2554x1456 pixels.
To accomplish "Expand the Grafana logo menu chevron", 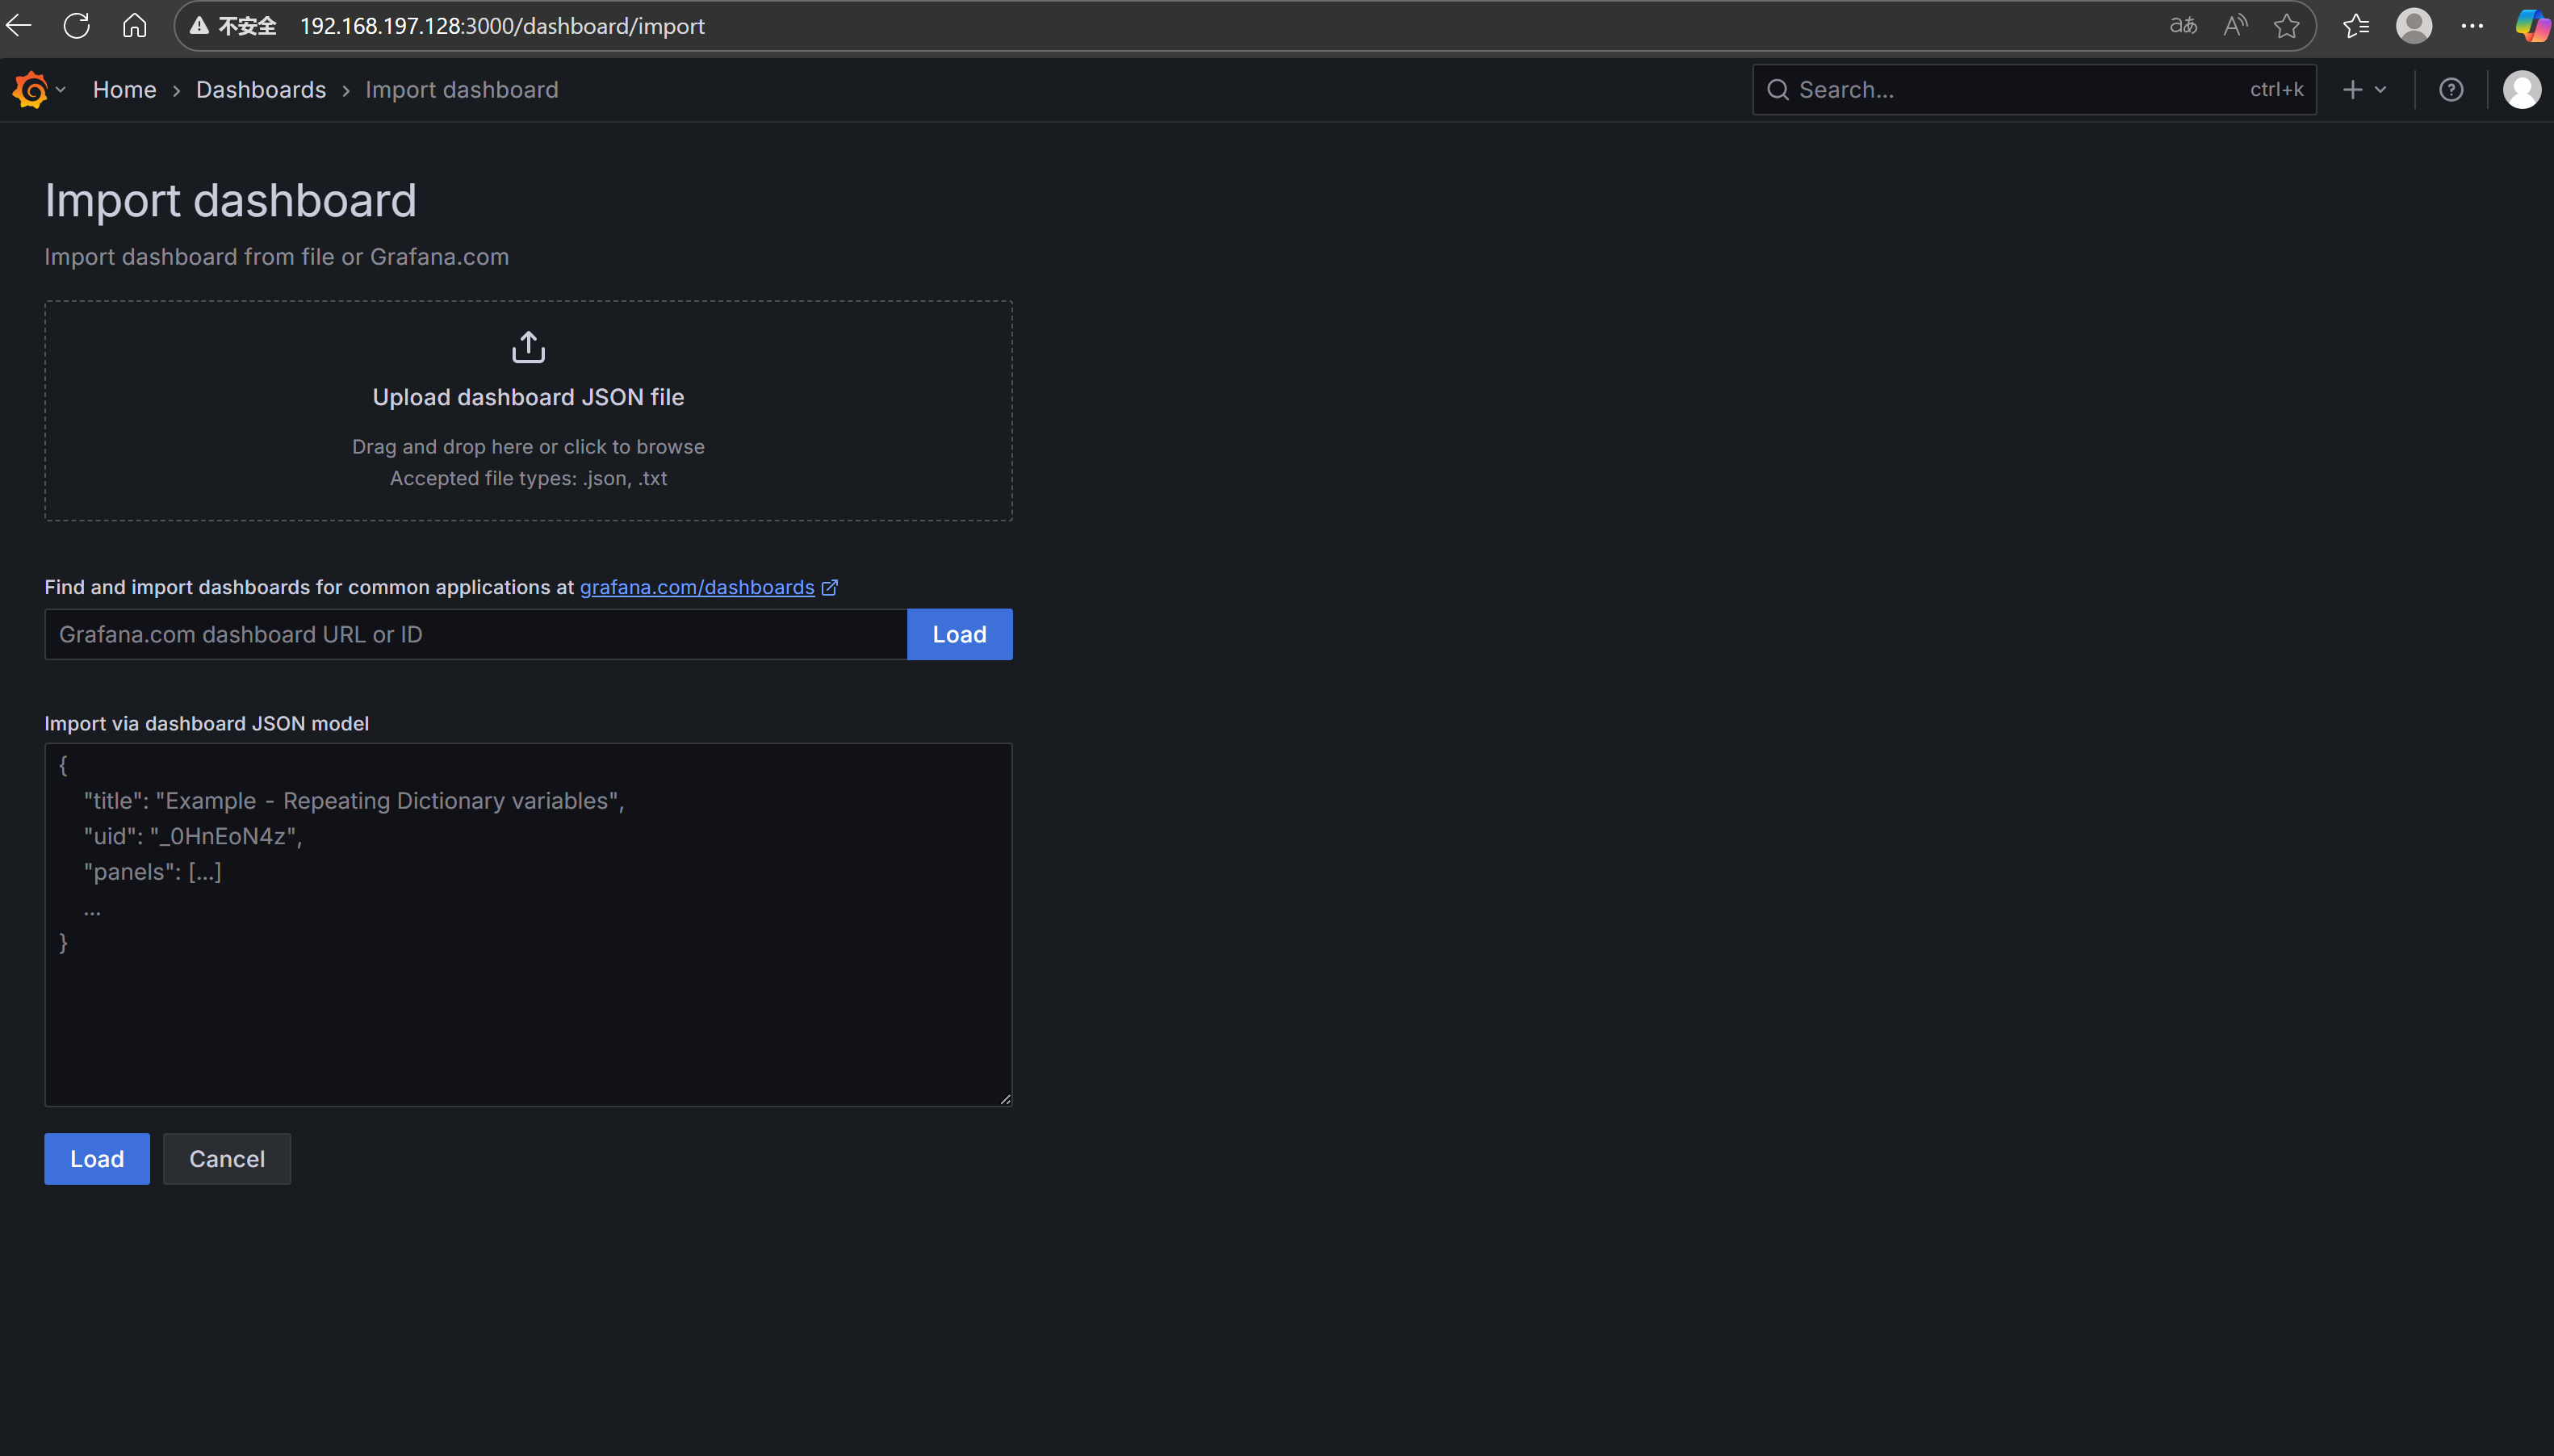I will click(61, 90).
